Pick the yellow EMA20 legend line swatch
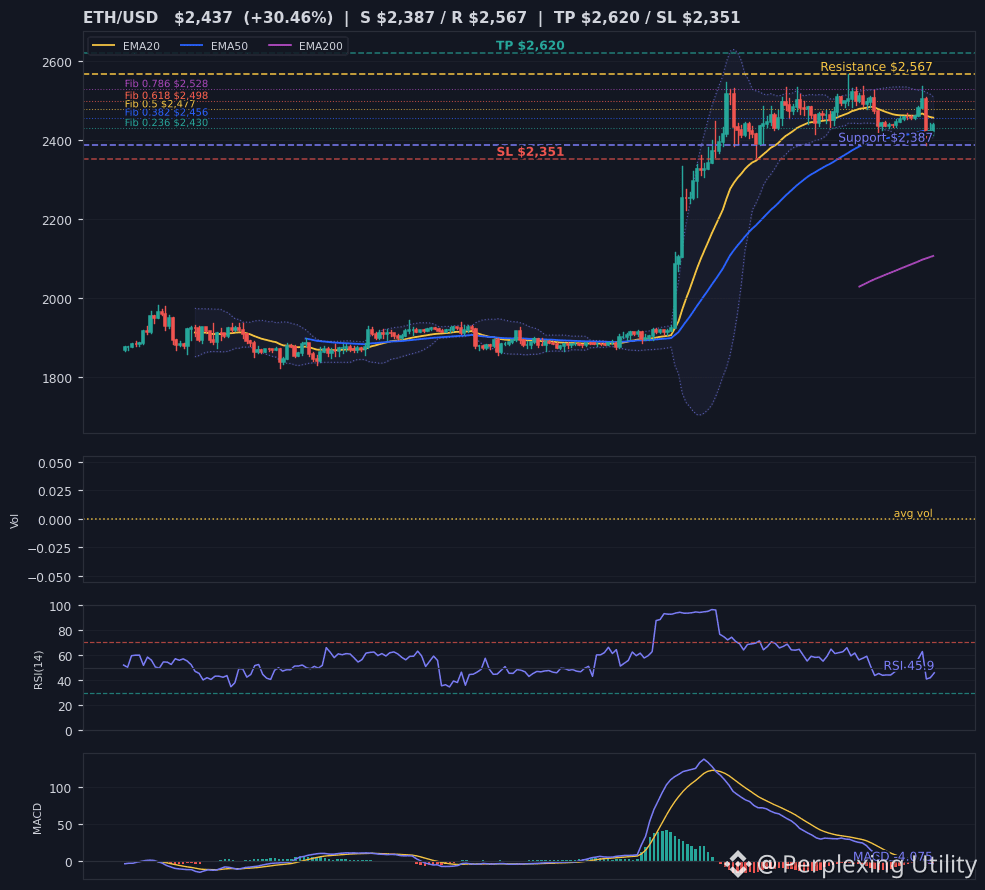This screenshot has height=890, width=985. tap(104, 46)
